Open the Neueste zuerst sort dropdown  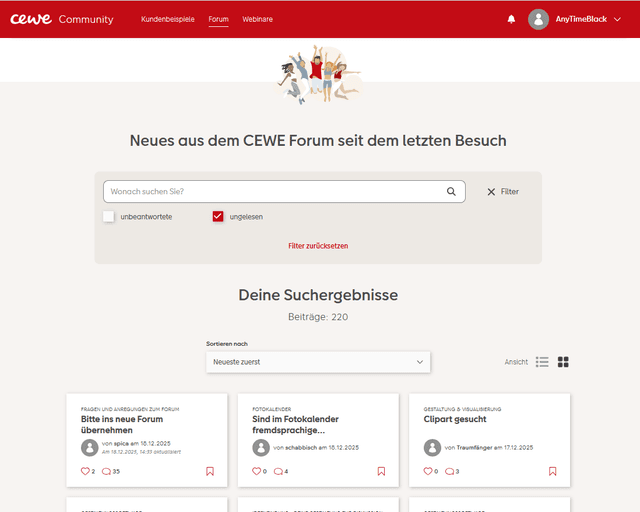(x=318, y=362)
